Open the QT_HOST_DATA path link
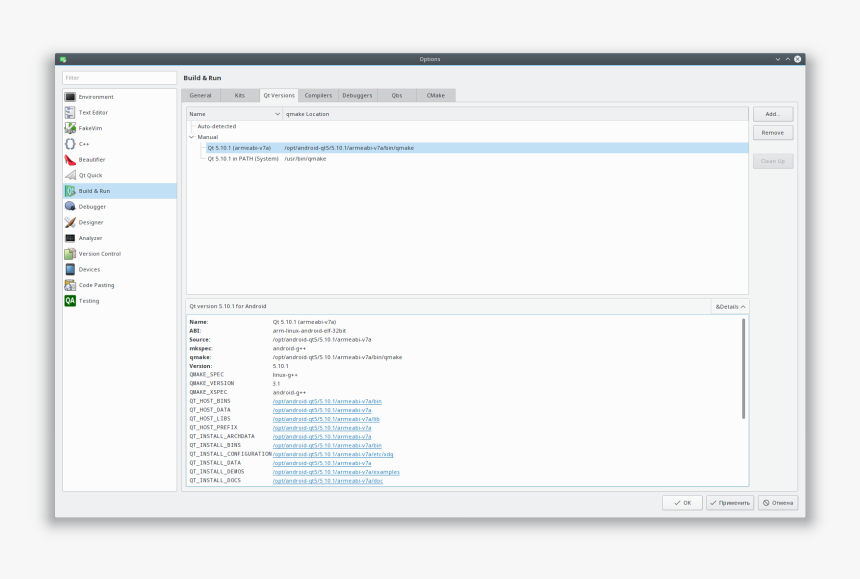Screen dimensions: 860x579 tap(322, 410)
